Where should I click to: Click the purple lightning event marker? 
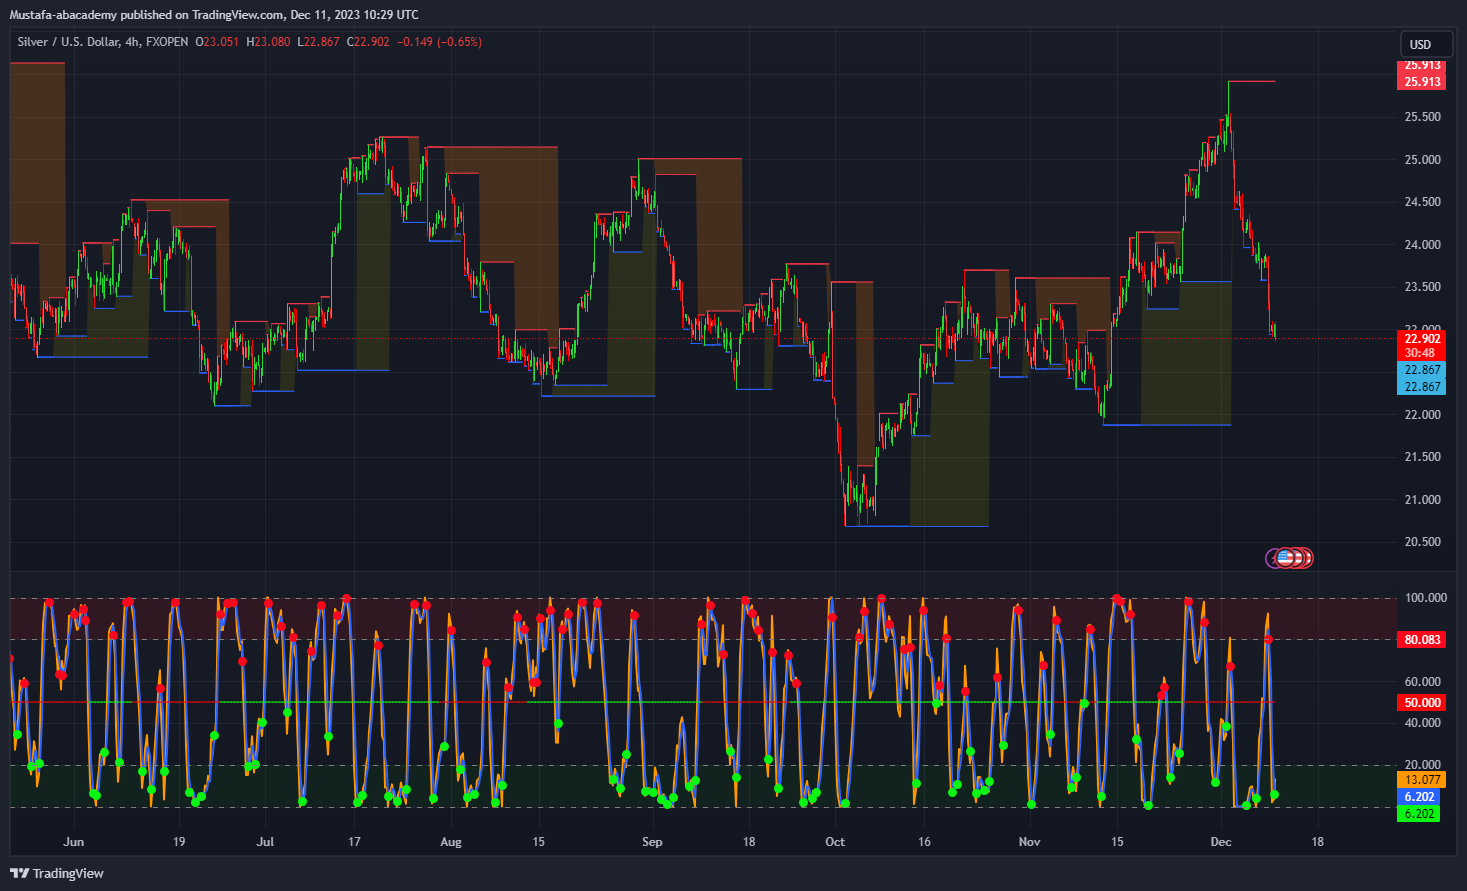[x=1272, y=558]
